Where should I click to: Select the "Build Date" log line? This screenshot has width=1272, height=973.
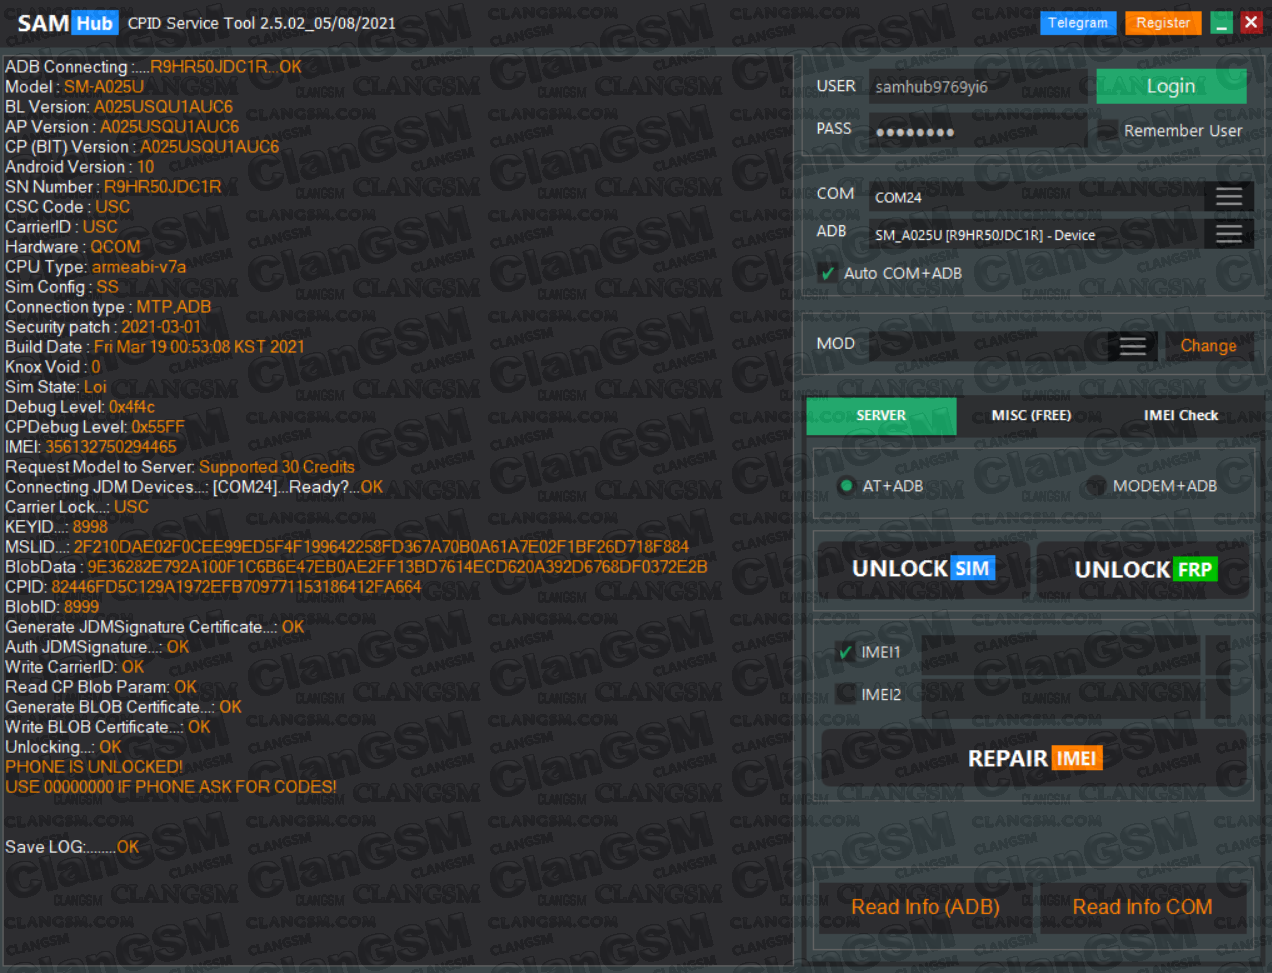tap(155, 347)
